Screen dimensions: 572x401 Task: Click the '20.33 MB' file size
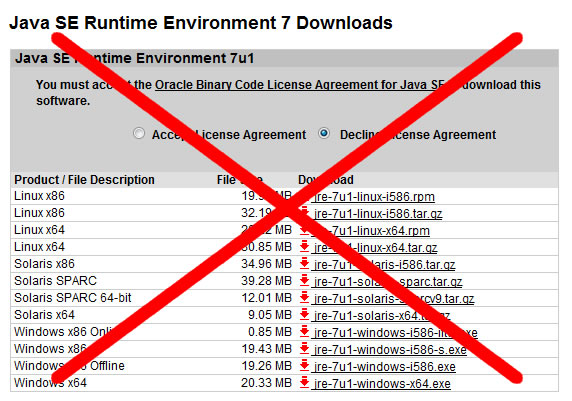[x=266, y=383]
